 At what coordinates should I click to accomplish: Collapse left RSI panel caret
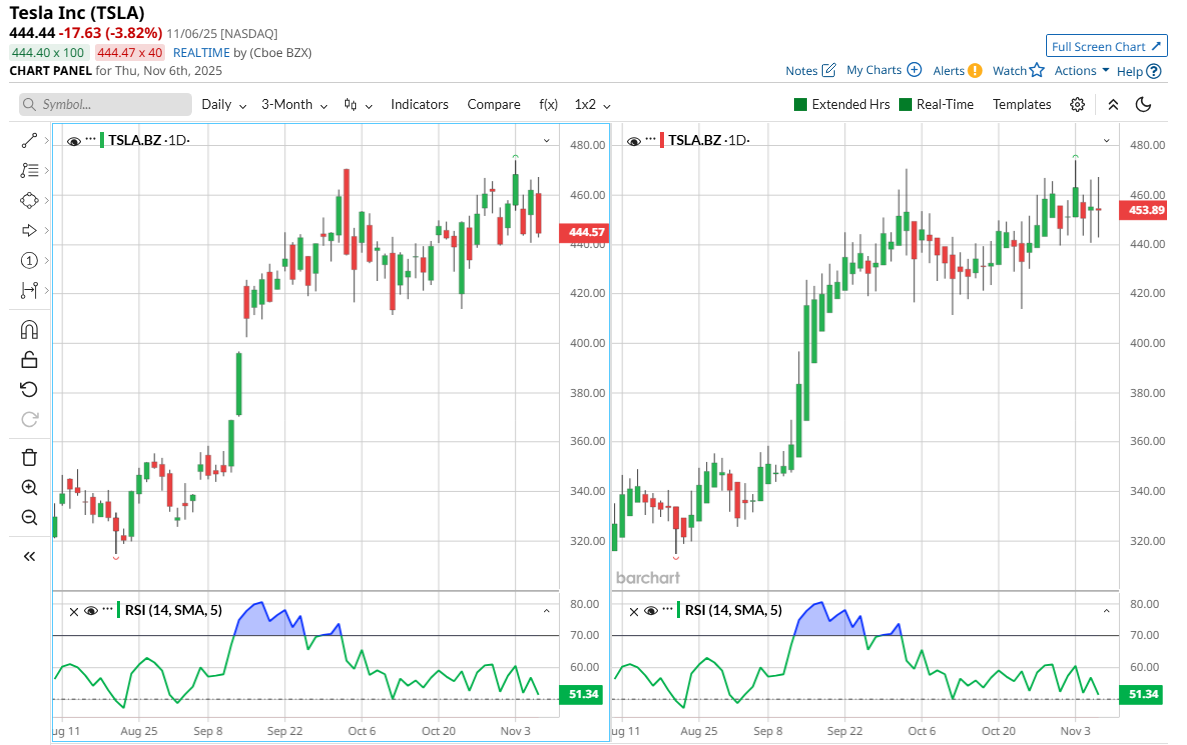[x=547, y=611]
